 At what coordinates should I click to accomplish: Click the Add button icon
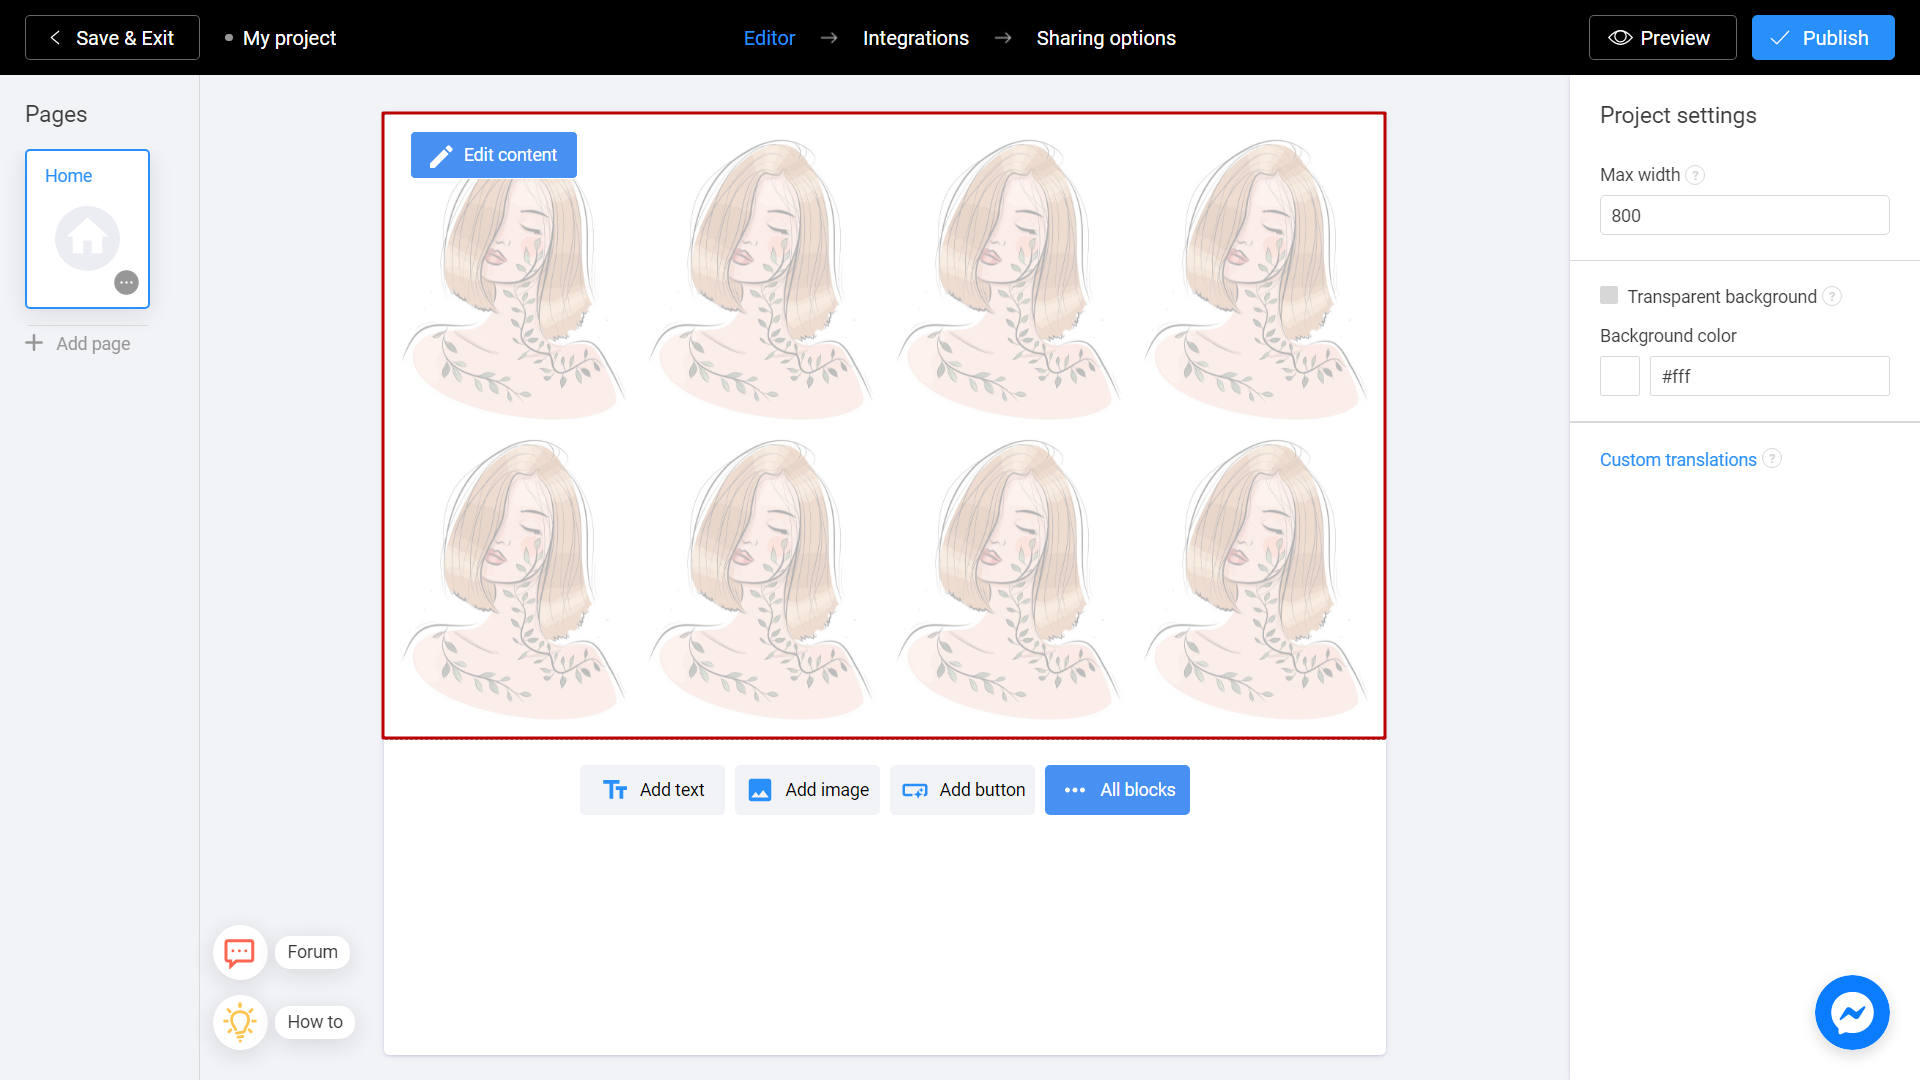[915, 790]
